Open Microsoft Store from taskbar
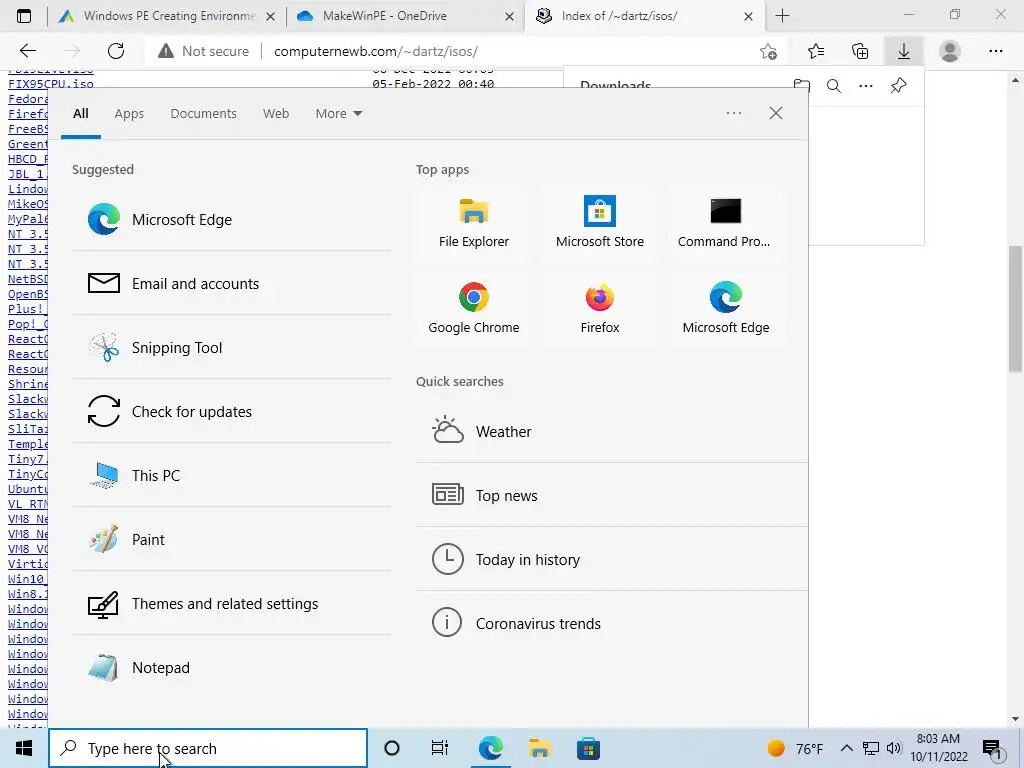The width and height of the screenshot is (1024, 768). point(588,748)
